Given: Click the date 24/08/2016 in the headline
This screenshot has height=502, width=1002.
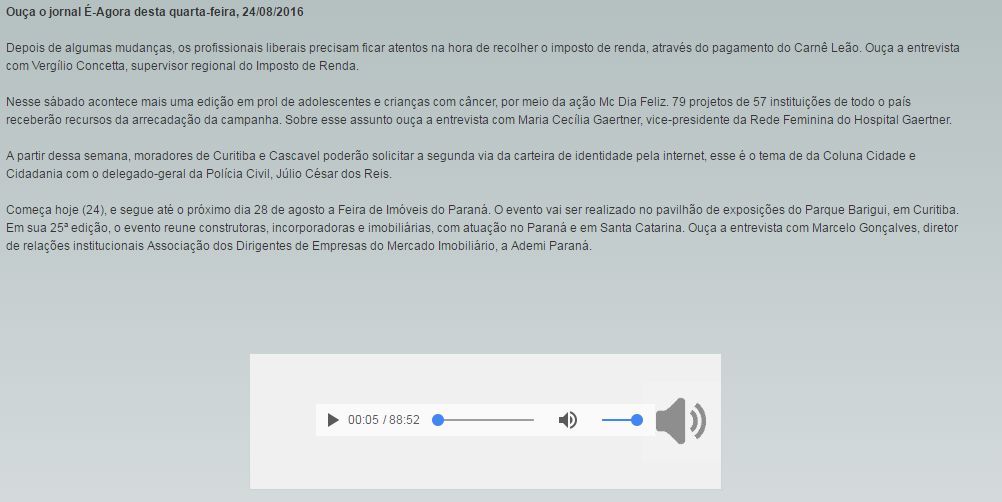Looking at the screenshot, I should pyautogui.click(x=273, y=11).
